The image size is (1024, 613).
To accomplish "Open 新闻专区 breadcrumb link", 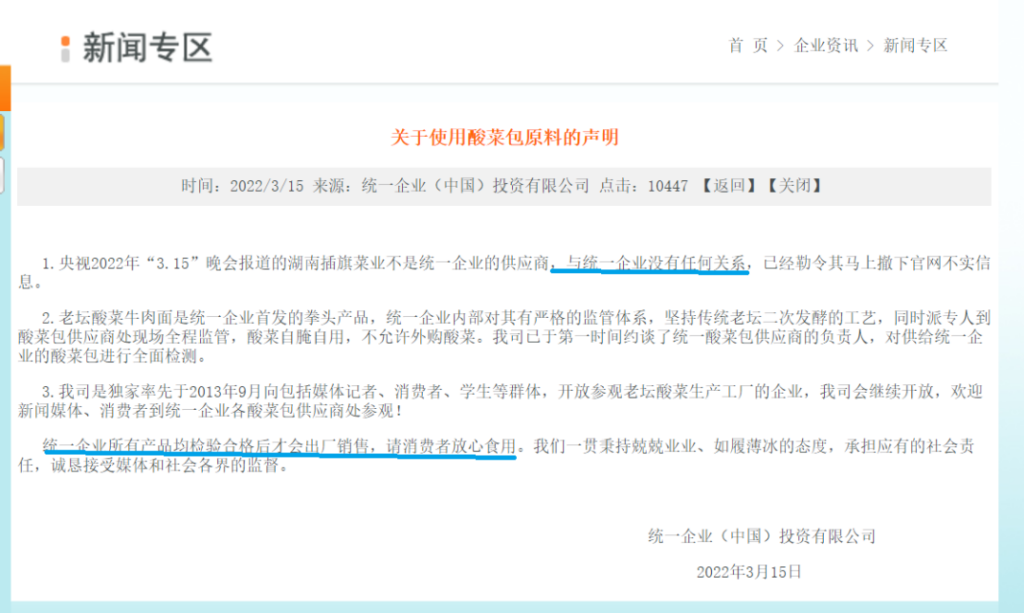I will click(915, 46).
